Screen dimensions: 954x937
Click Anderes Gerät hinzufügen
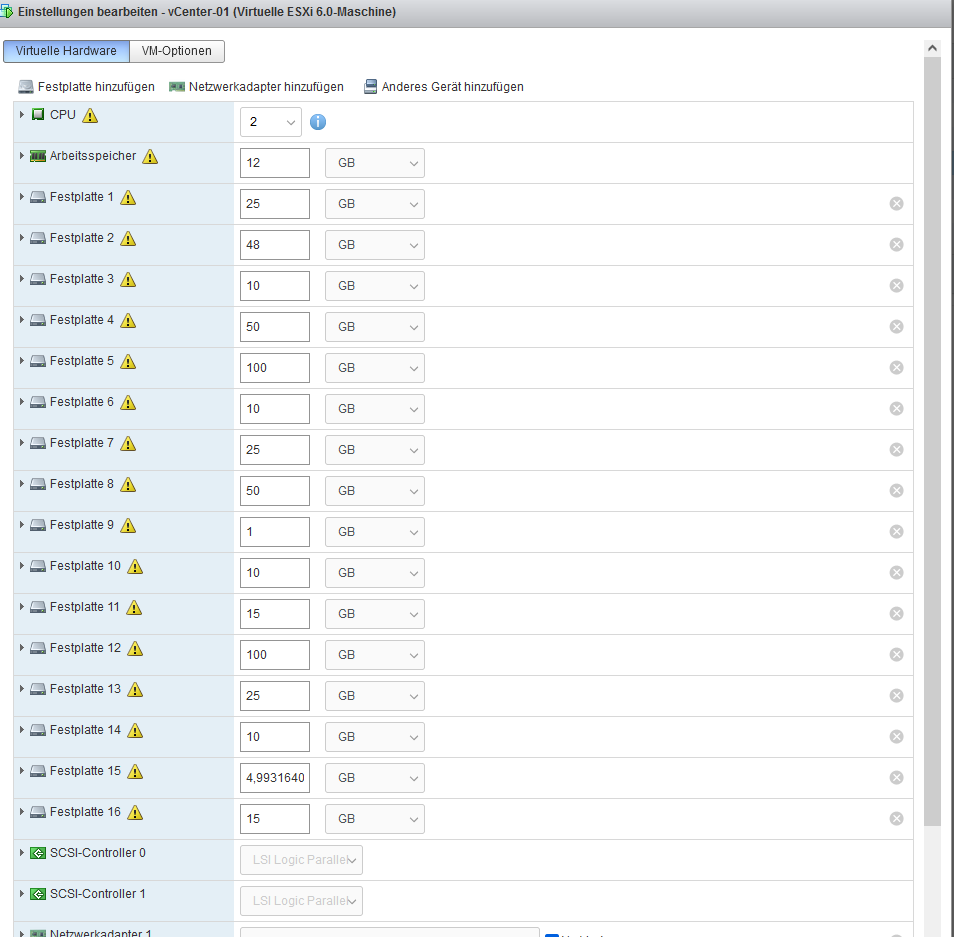pyautogui.click(x=443, y=87)
